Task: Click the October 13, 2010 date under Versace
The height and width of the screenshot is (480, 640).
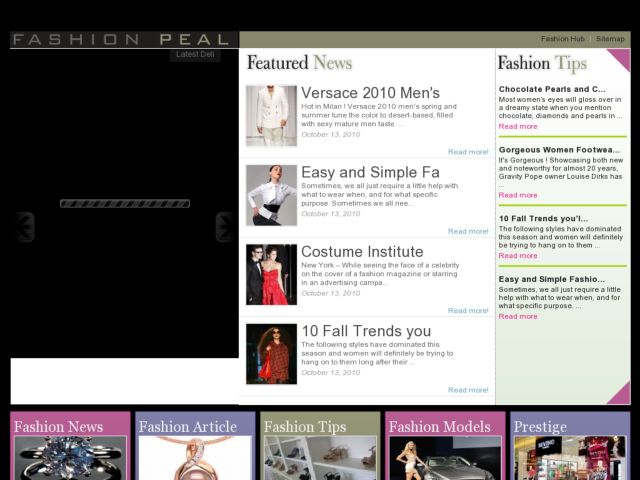Action: [331, 134]
